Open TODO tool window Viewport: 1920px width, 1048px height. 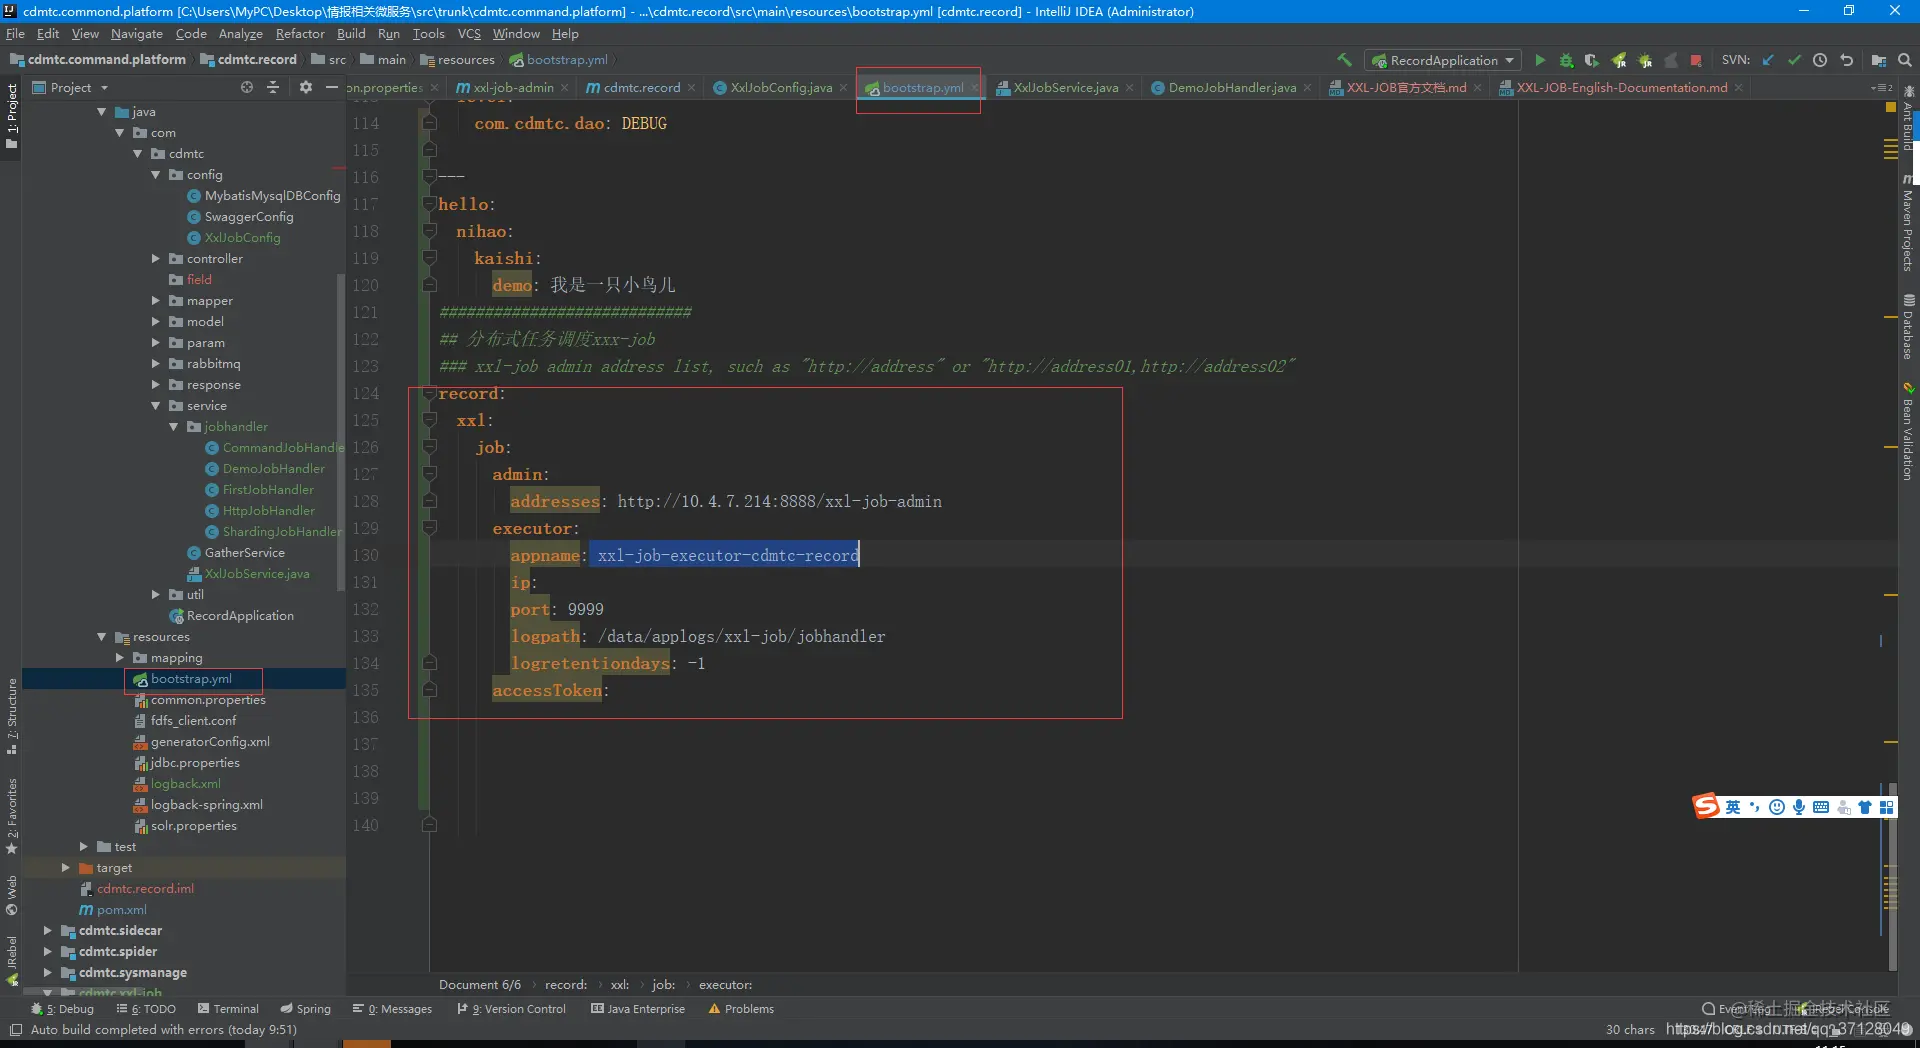pos(146,1009)
